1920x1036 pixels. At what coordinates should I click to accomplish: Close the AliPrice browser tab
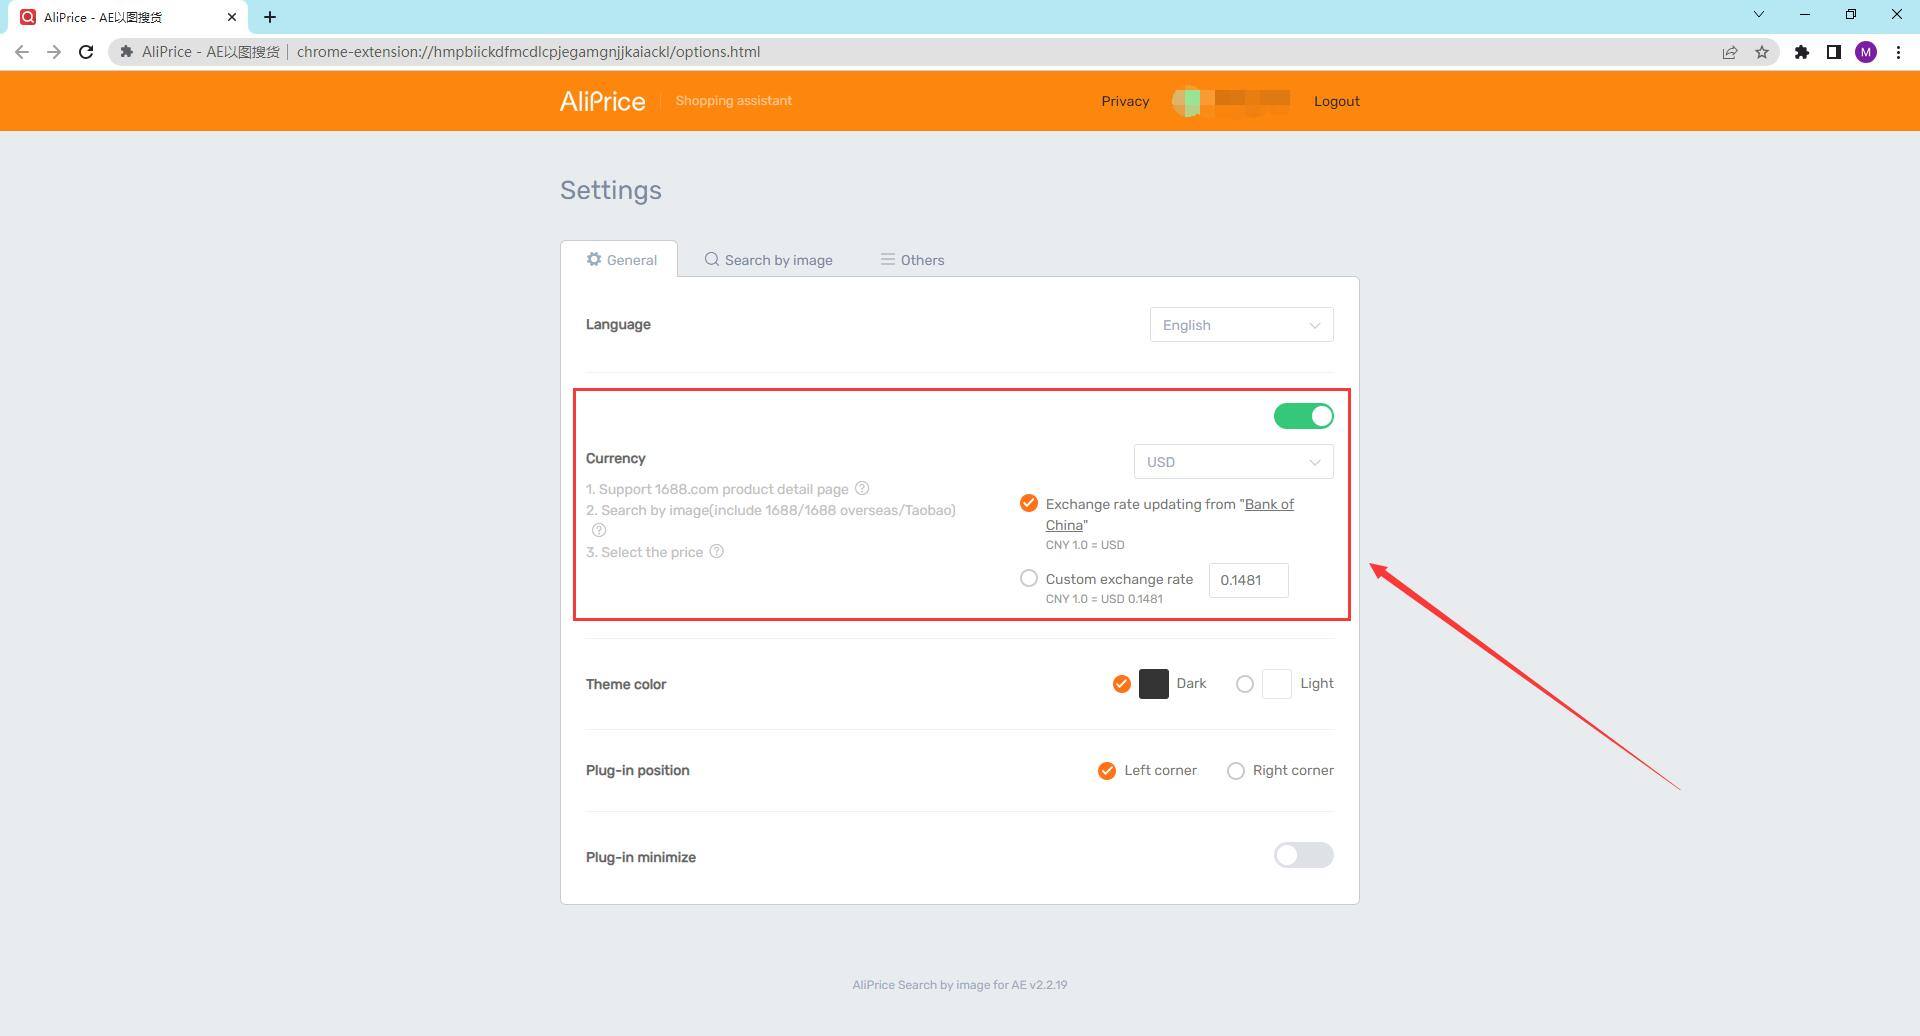[232, 17]
